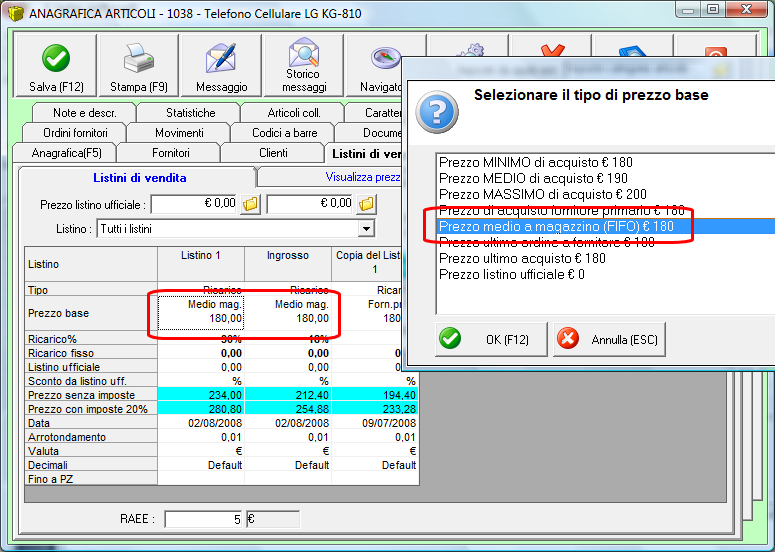The width and height of the screenshot is (775, 552).
Task: Click the blue question mark dialog icon
Action: pyautogui.click(x=436, y=112)
